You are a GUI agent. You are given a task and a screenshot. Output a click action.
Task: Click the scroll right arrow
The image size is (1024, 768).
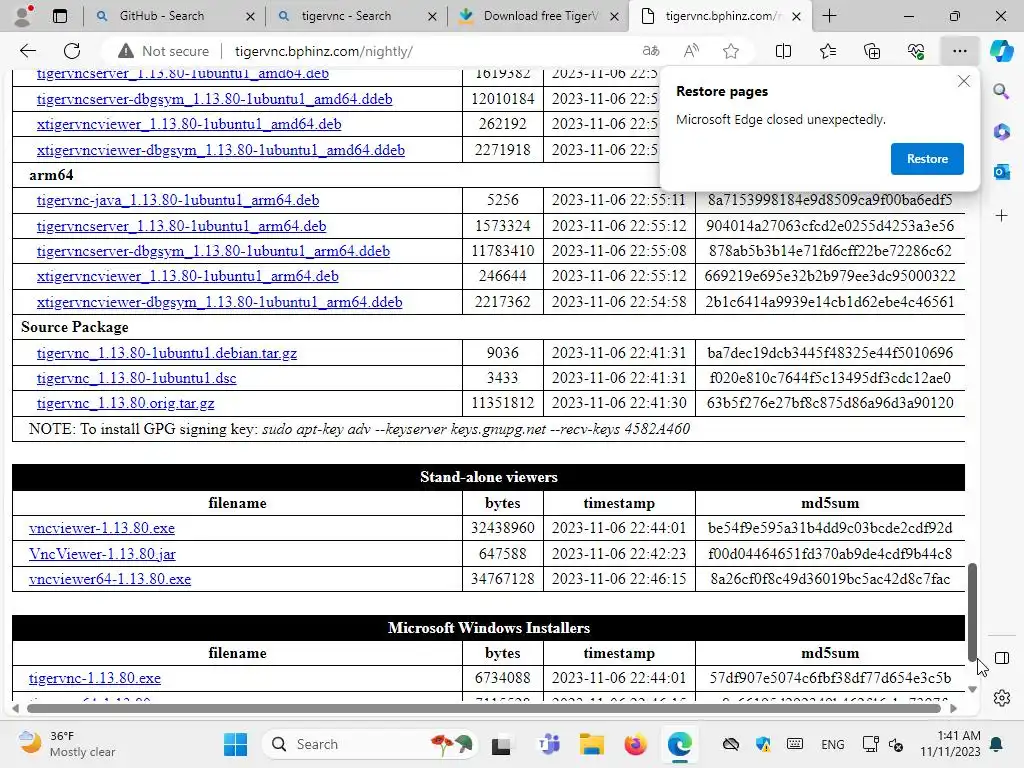coord(953,708)
